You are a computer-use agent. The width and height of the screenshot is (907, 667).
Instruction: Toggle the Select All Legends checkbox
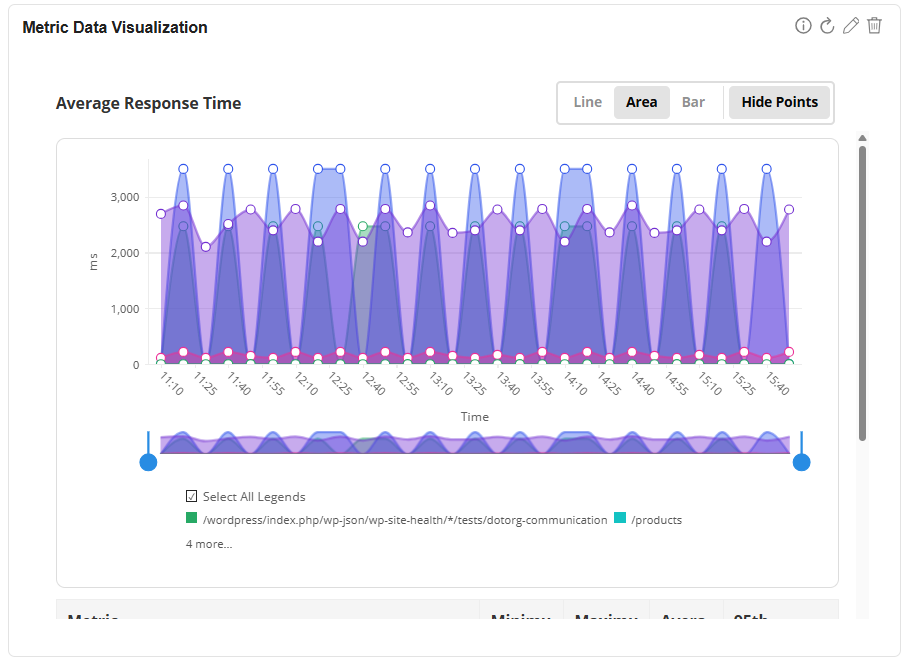pyautogui.click(x=191, y=496)
